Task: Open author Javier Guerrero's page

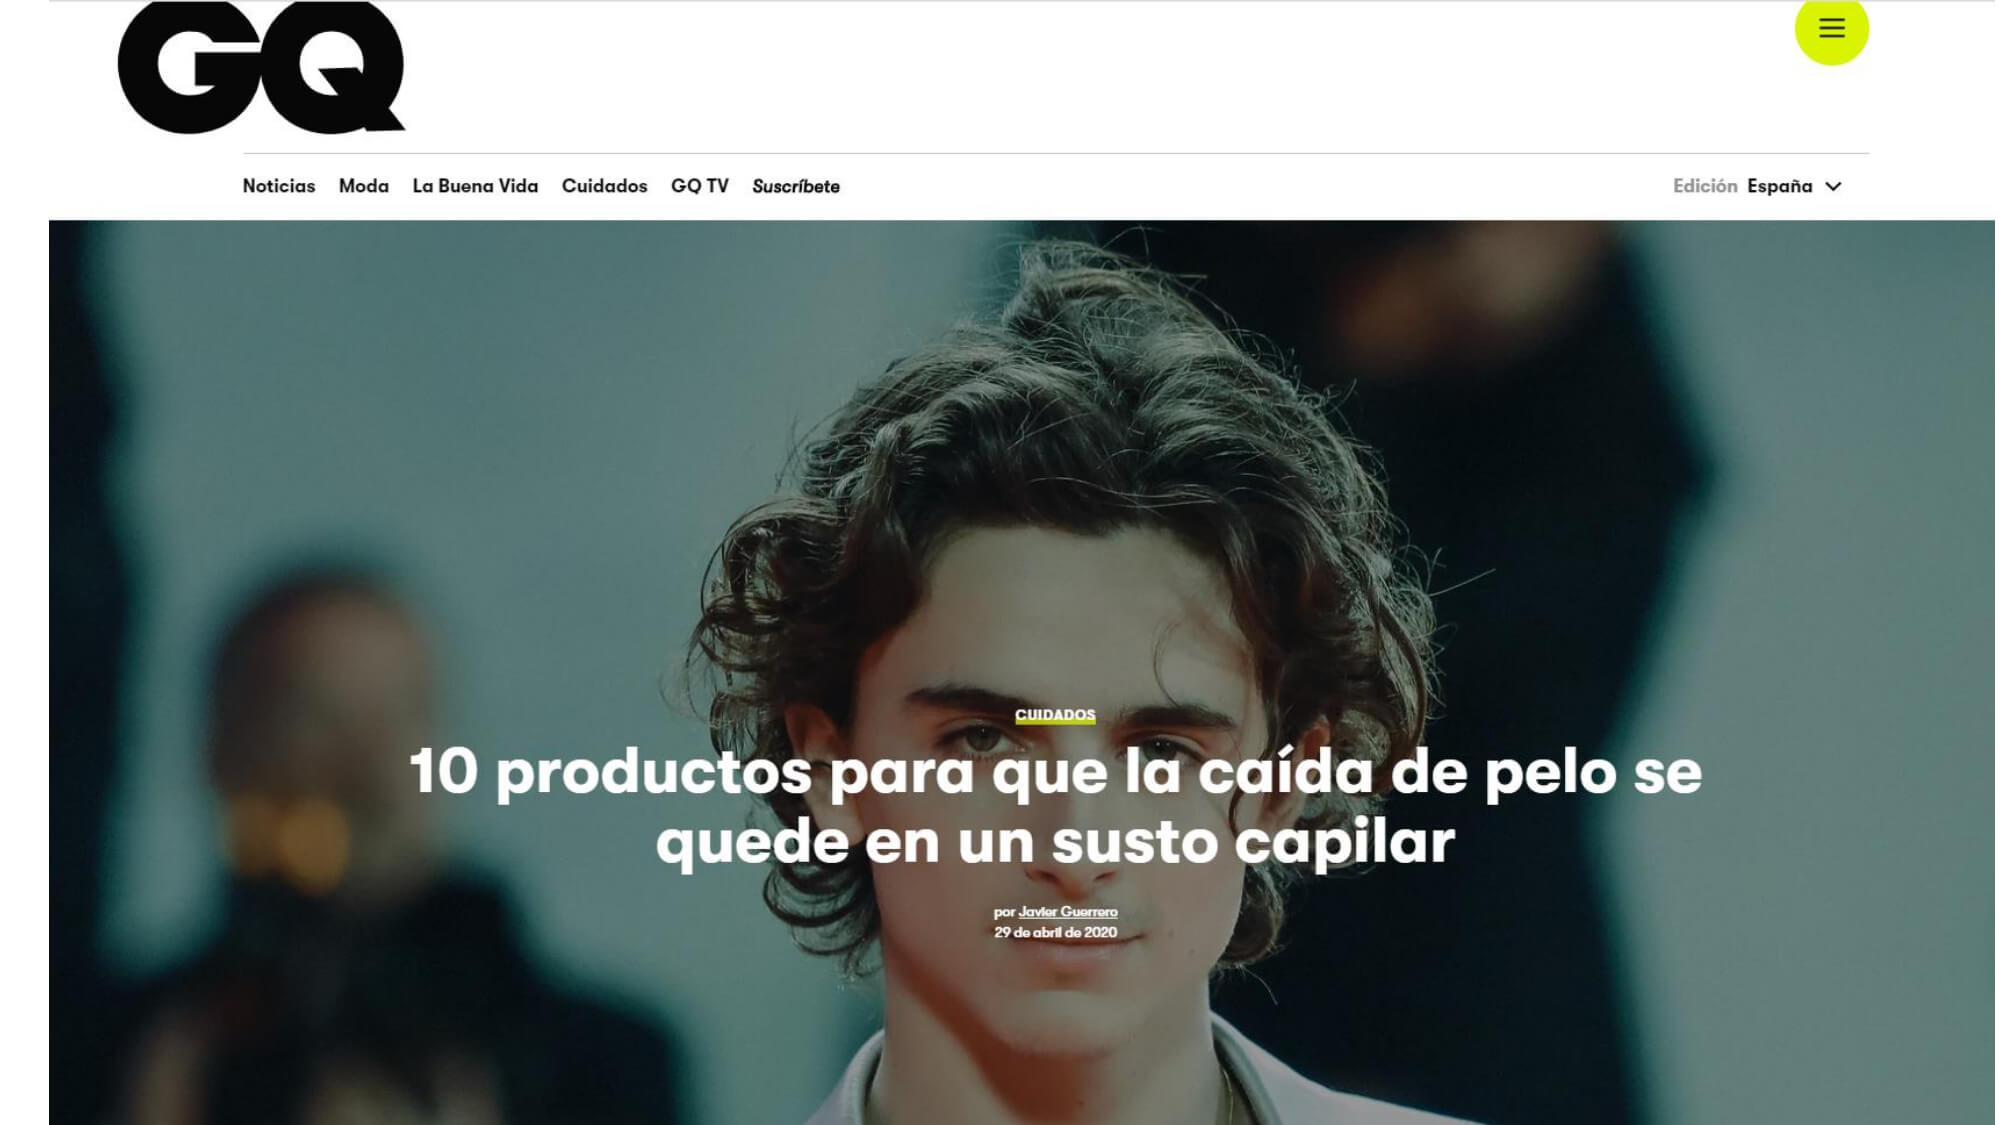Action: [1068, 912]
